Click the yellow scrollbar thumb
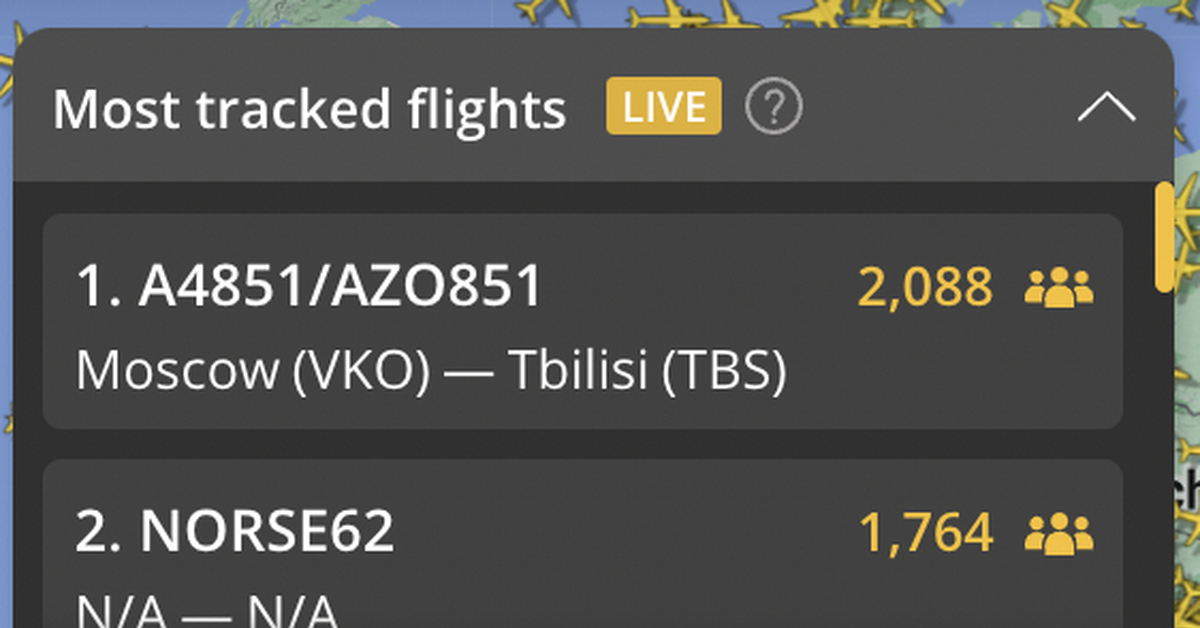The image size is (1200, 628). point(1163,236)
